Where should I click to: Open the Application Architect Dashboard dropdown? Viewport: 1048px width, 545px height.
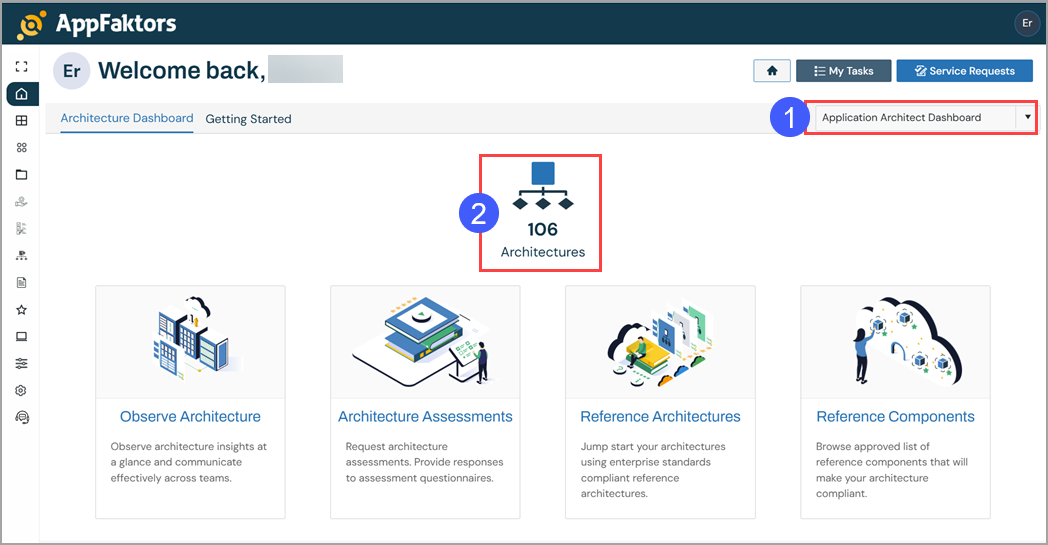click(x=914, y=118)
